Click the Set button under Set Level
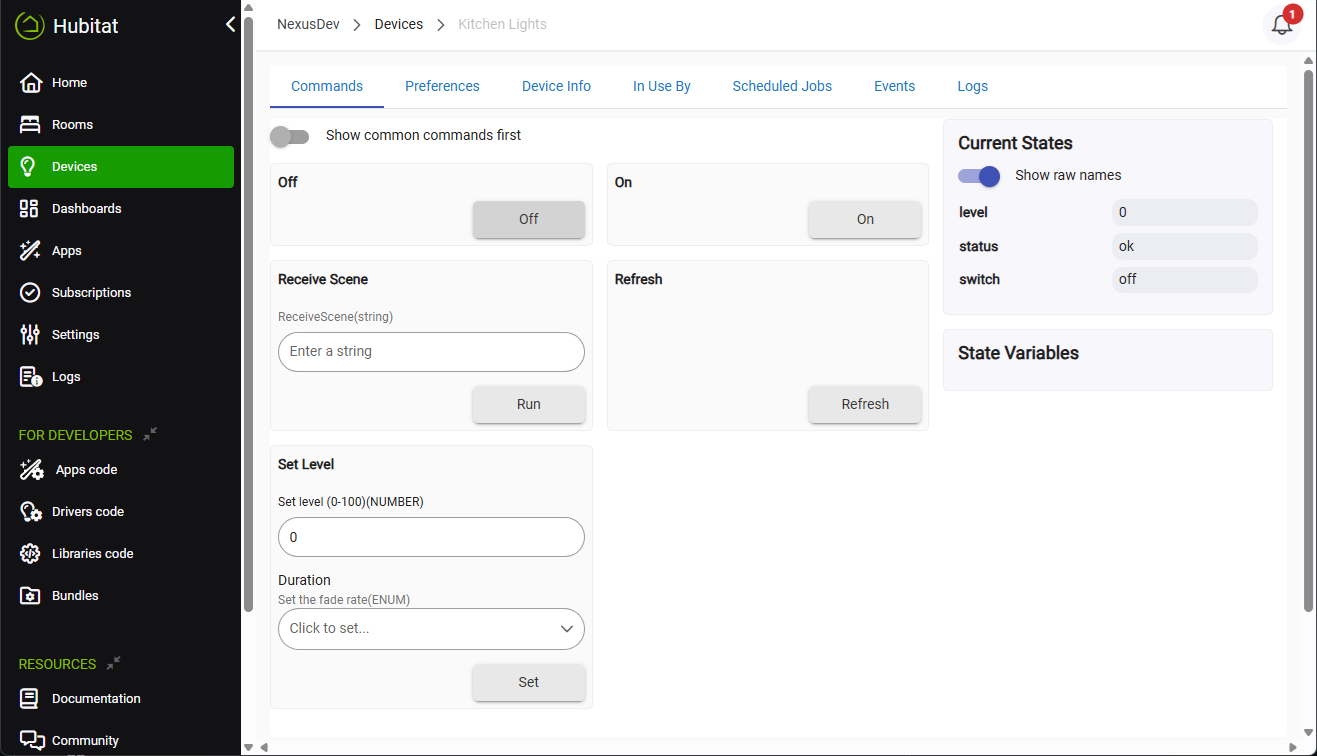The image size is (1317, 756). click(x=528, y=682)
